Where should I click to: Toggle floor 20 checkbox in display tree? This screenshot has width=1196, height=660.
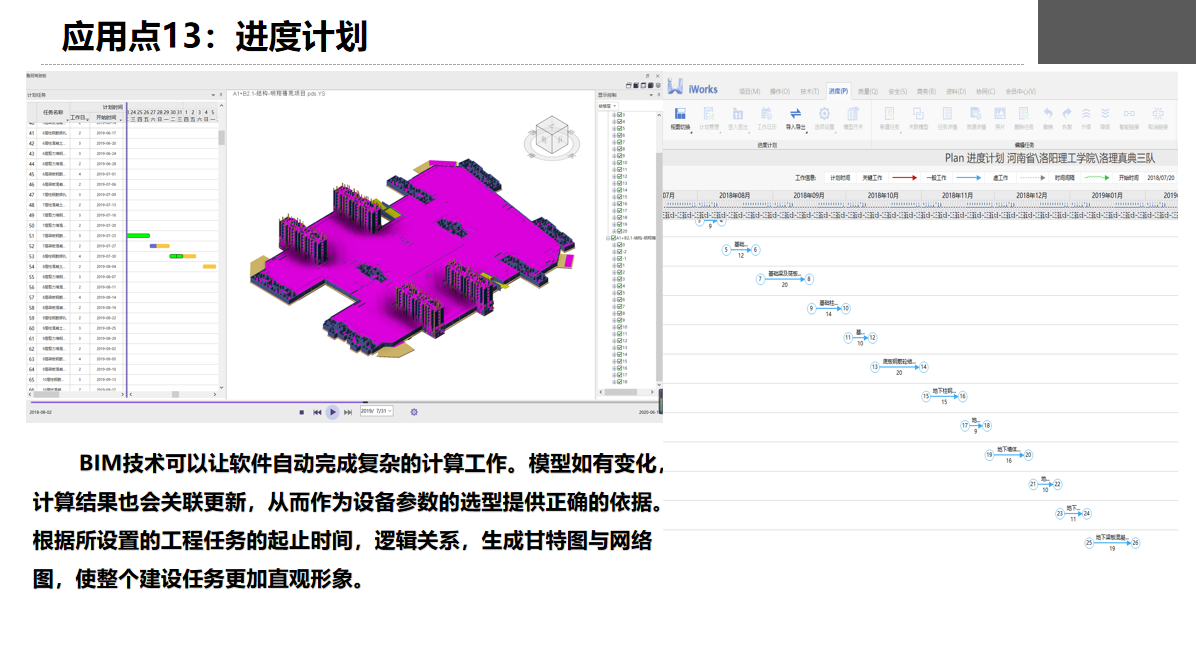click(621, 232)
